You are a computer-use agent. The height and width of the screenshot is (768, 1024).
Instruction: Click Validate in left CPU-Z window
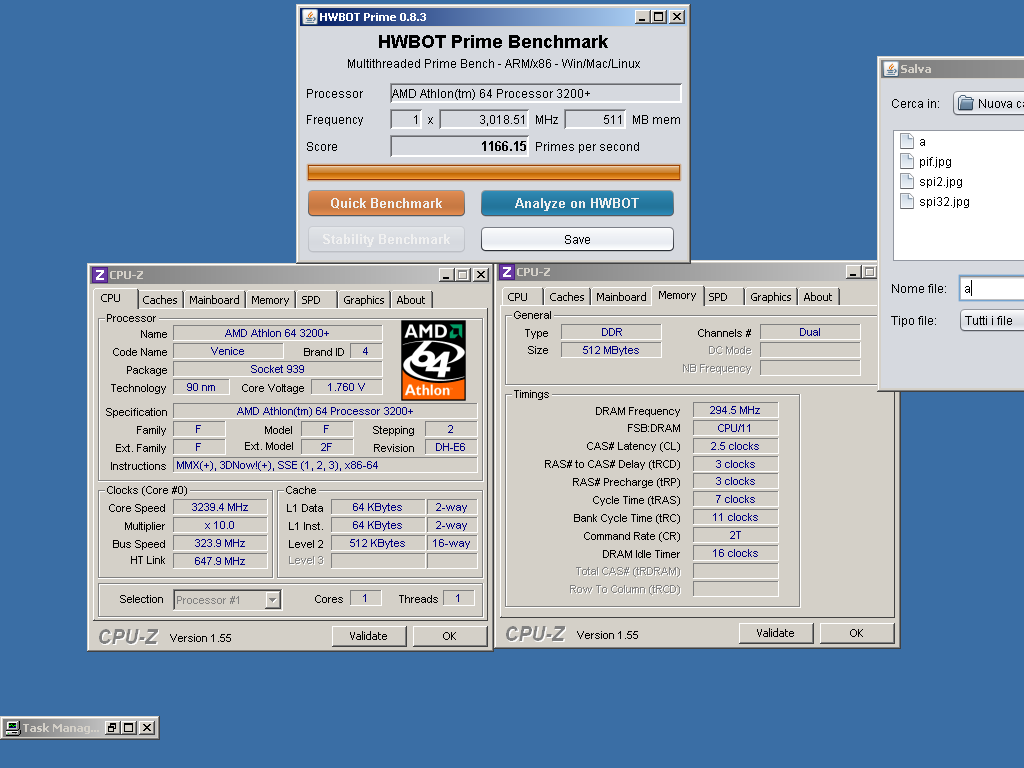368,636
